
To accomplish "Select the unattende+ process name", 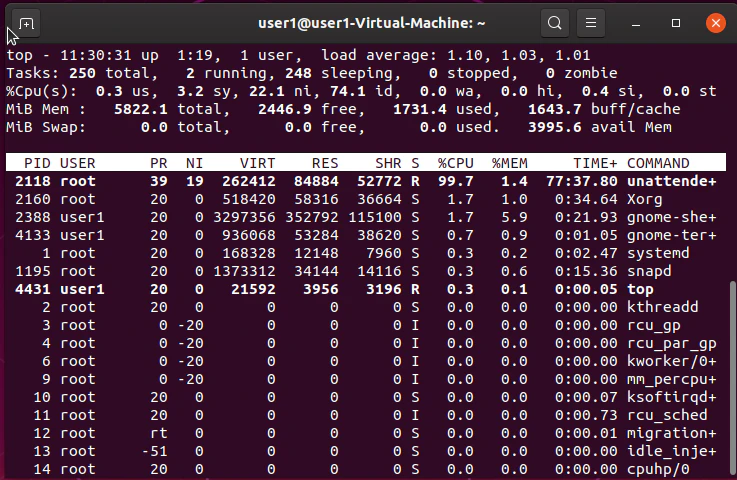I will pyautogui.click(x=672, y=181).
